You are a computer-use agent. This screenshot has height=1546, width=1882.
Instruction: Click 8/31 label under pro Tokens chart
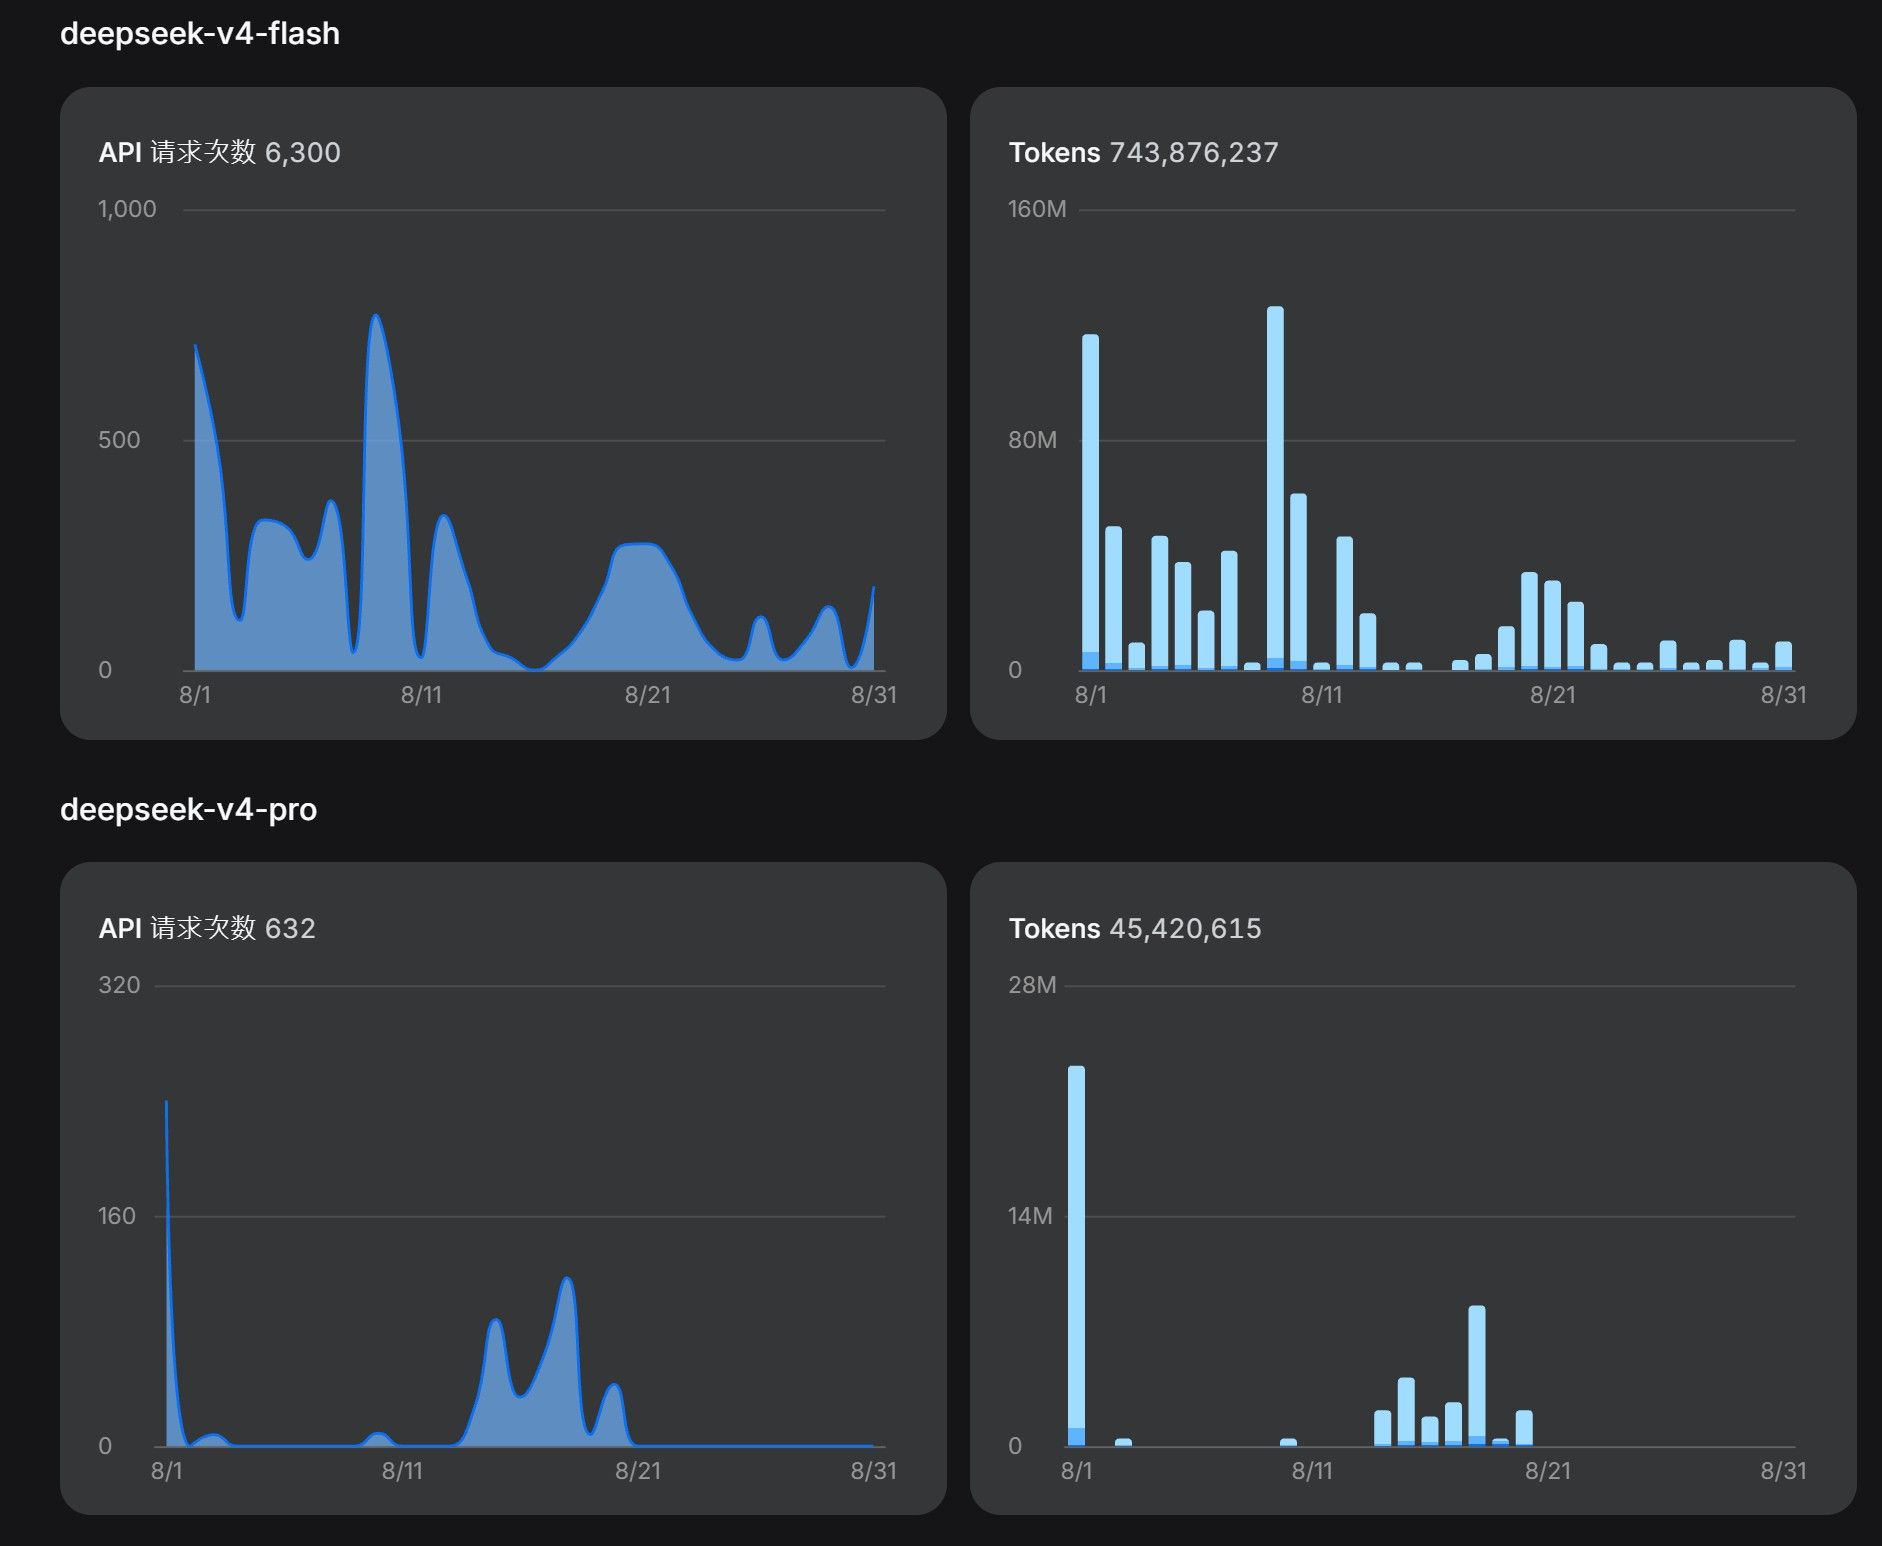pos(1784,1471)
